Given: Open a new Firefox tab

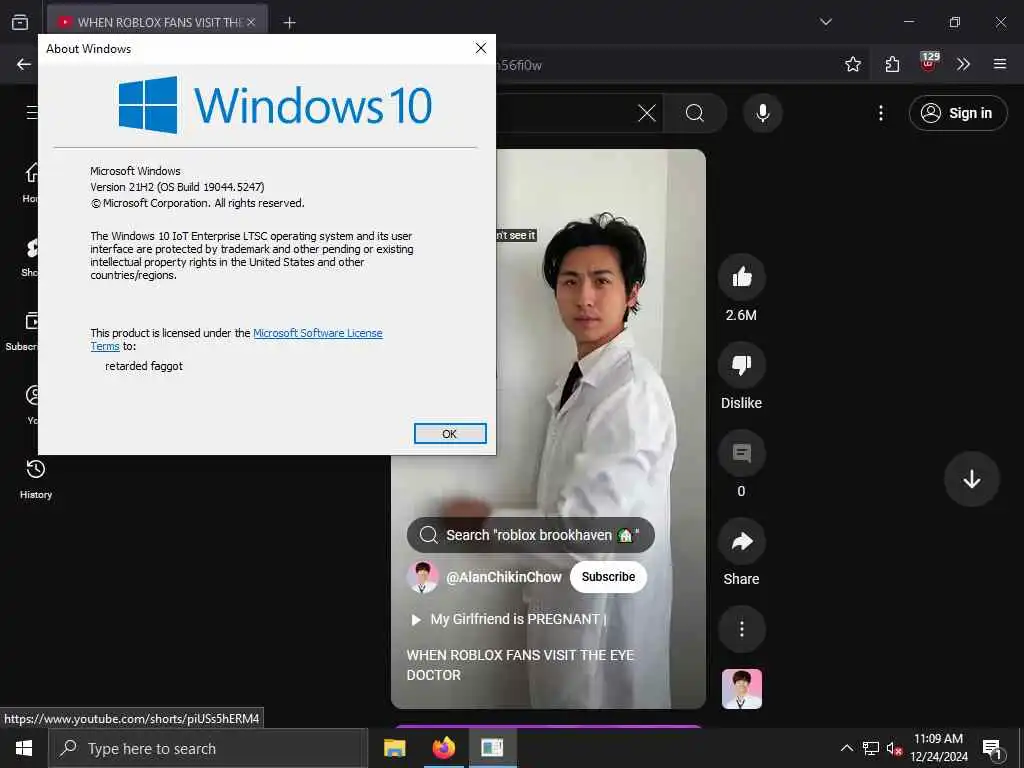Looking at the screenshot, I should point(289,23).
